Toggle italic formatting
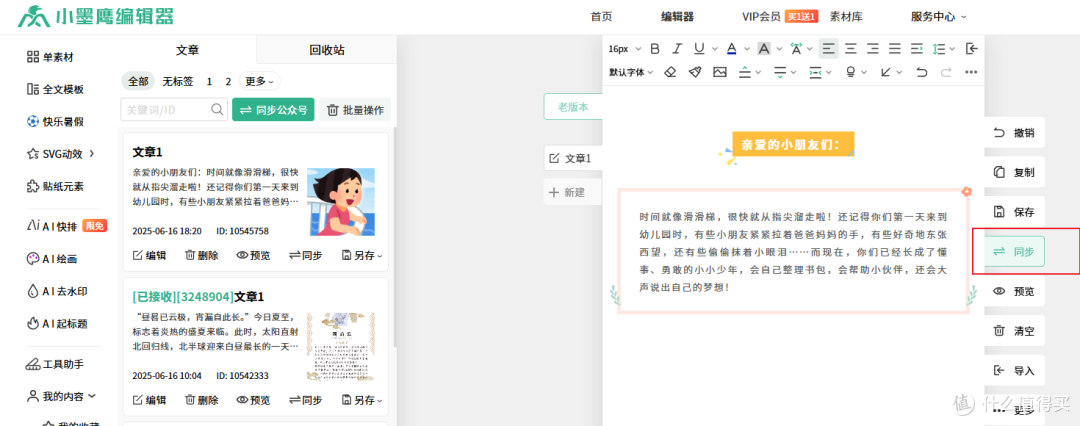The width and height of the screenshot is (1080, 426). [x=677, y=48]
